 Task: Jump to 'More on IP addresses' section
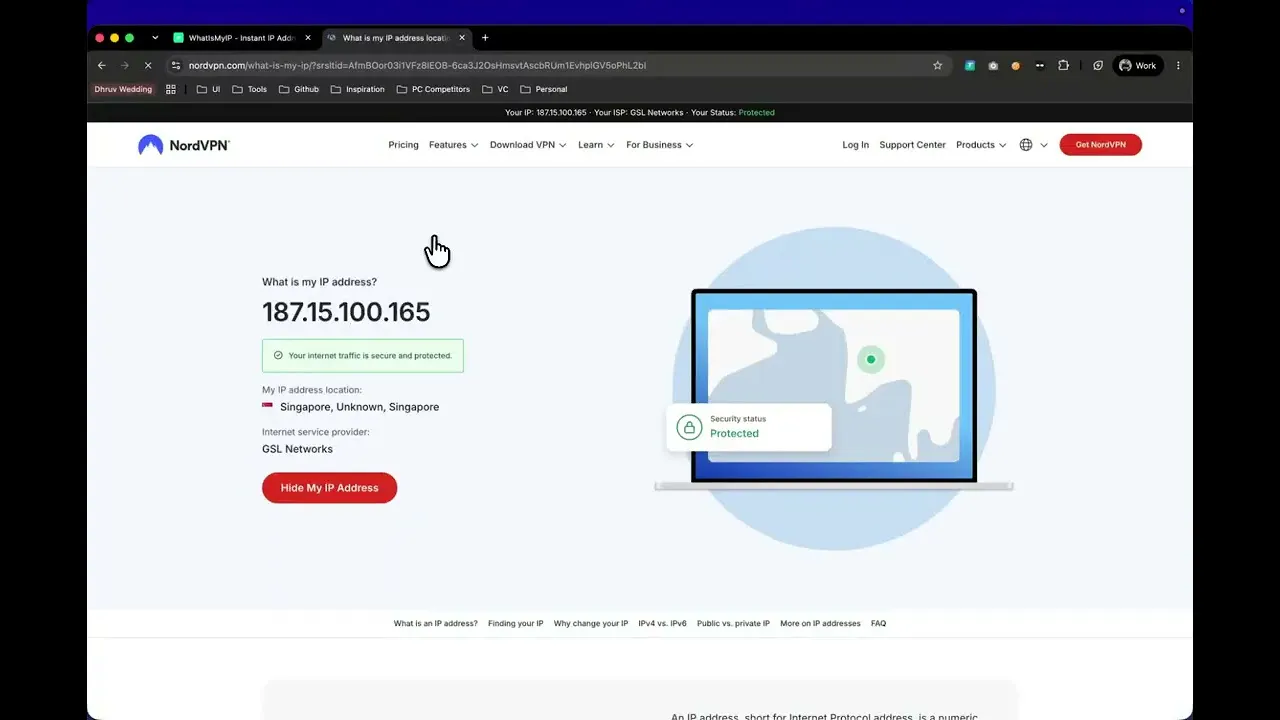pos(820,624)
